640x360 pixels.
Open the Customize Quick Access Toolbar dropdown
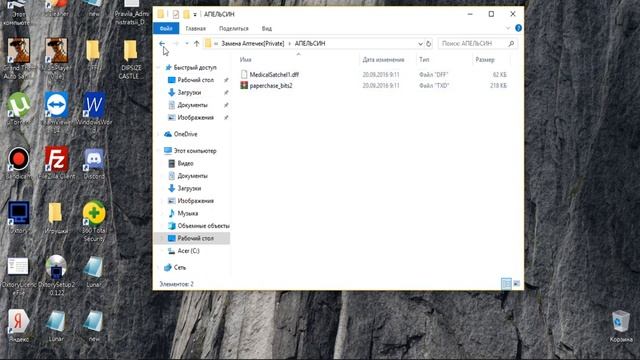coord(195,15)
